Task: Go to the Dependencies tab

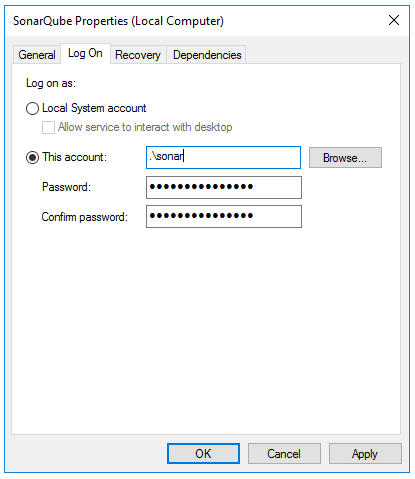Action: pos(207,55)
